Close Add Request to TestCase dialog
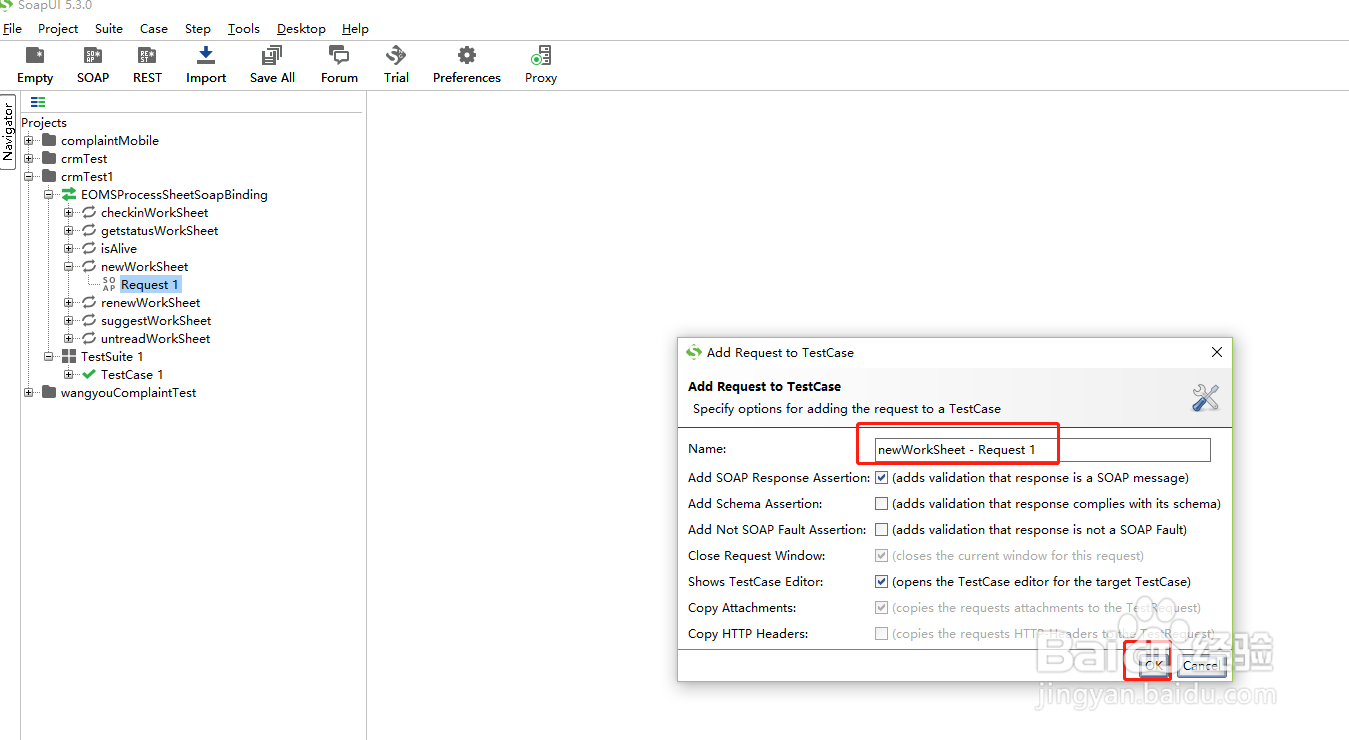Image resolution: width=1349 pixels, height=740 pixels. click(x=1217, y=352)
